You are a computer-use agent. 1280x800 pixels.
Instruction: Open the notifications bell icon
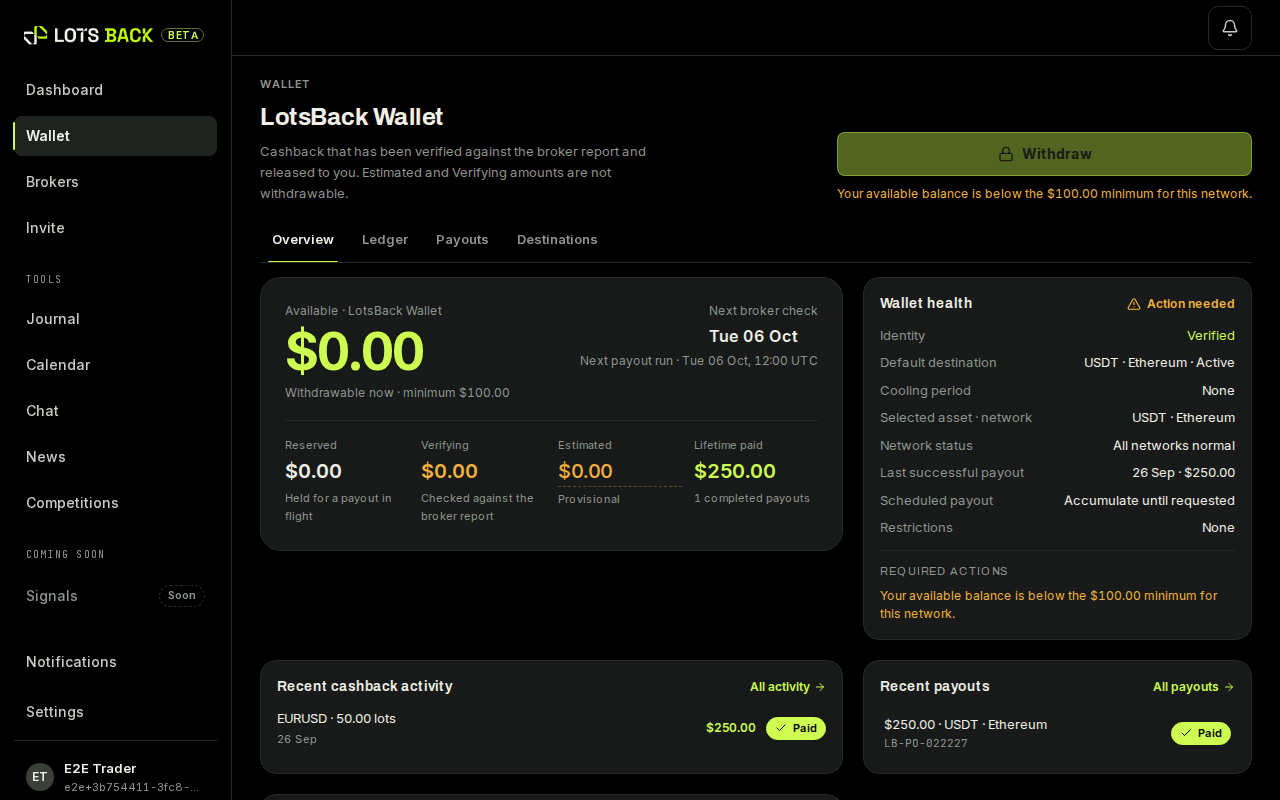[1230, 28]
